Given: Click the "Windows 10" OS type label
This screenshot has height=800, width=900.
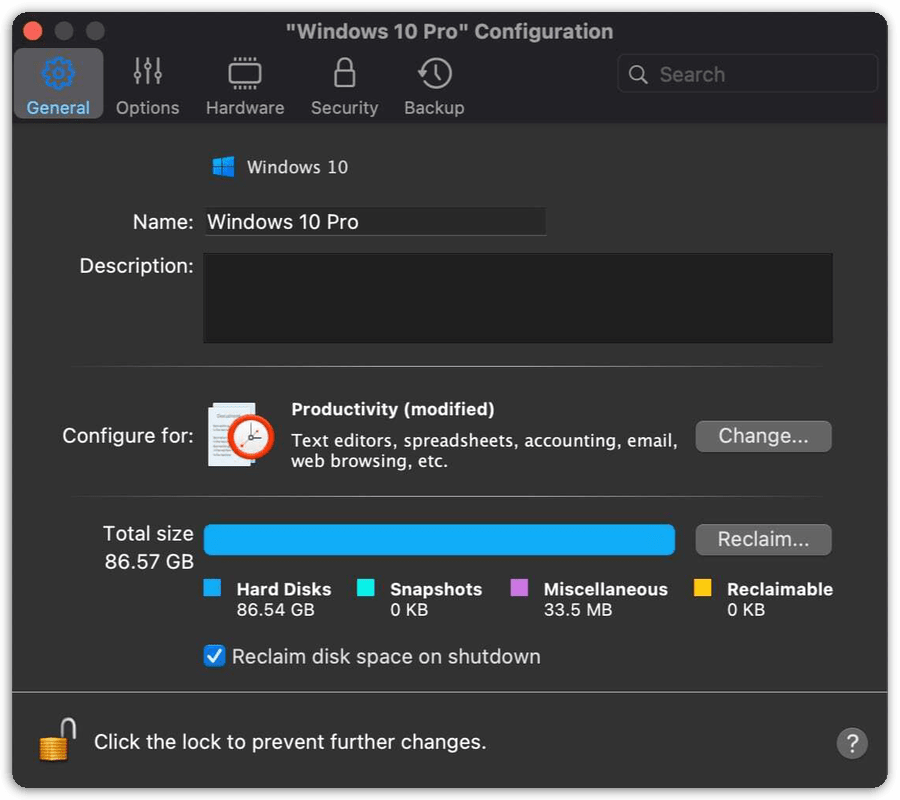Looking at the screenshot, I should [x=297, y=167].
